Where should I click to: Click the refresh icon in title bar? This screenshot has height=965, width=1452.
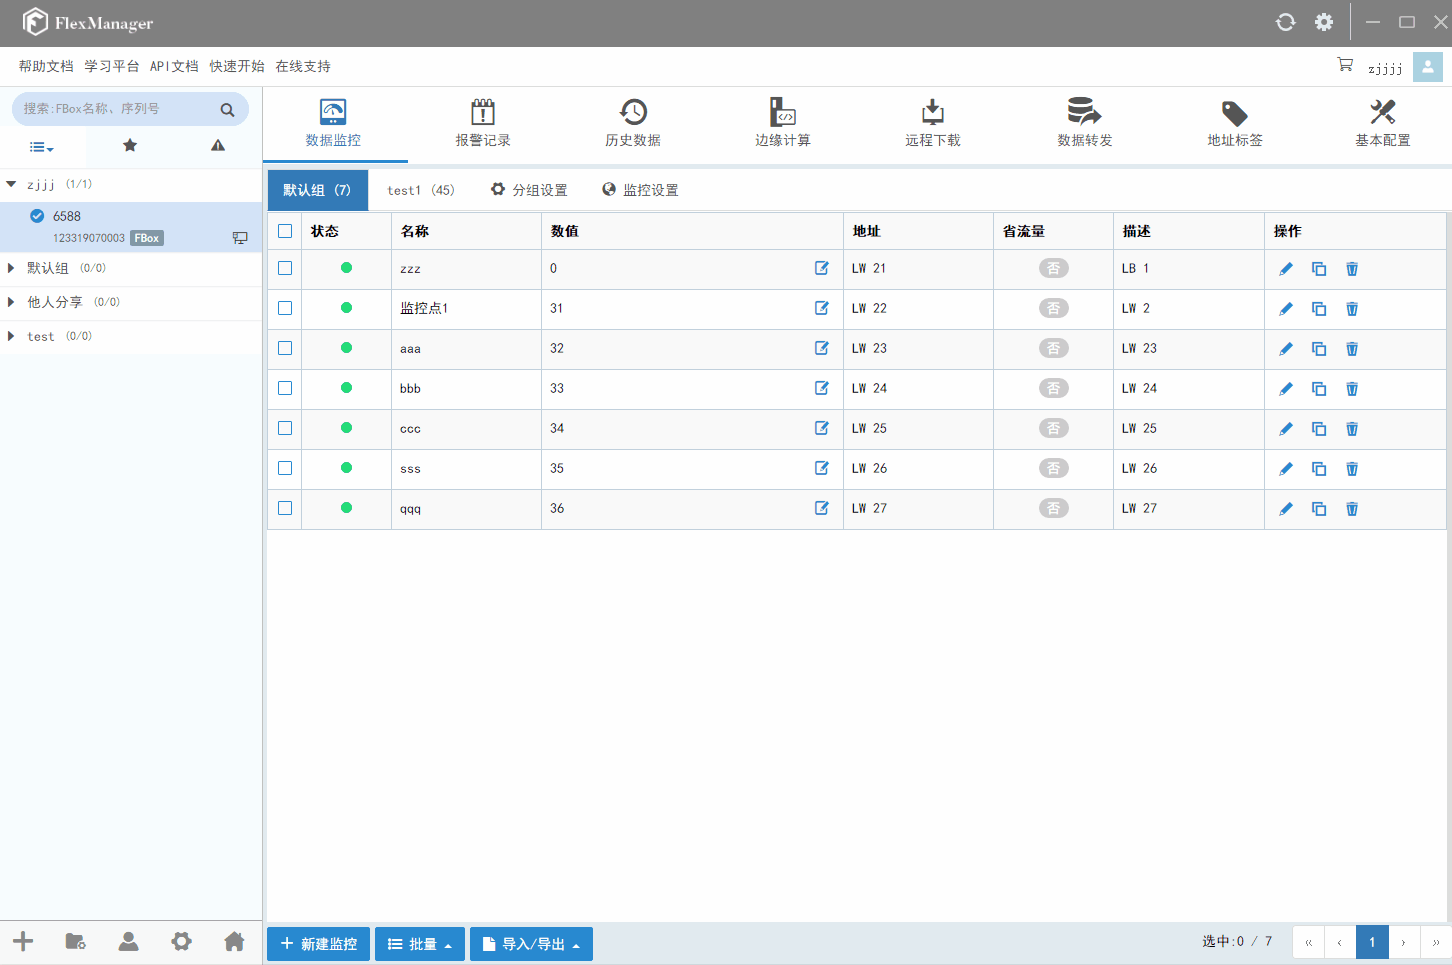(1286, 22)
